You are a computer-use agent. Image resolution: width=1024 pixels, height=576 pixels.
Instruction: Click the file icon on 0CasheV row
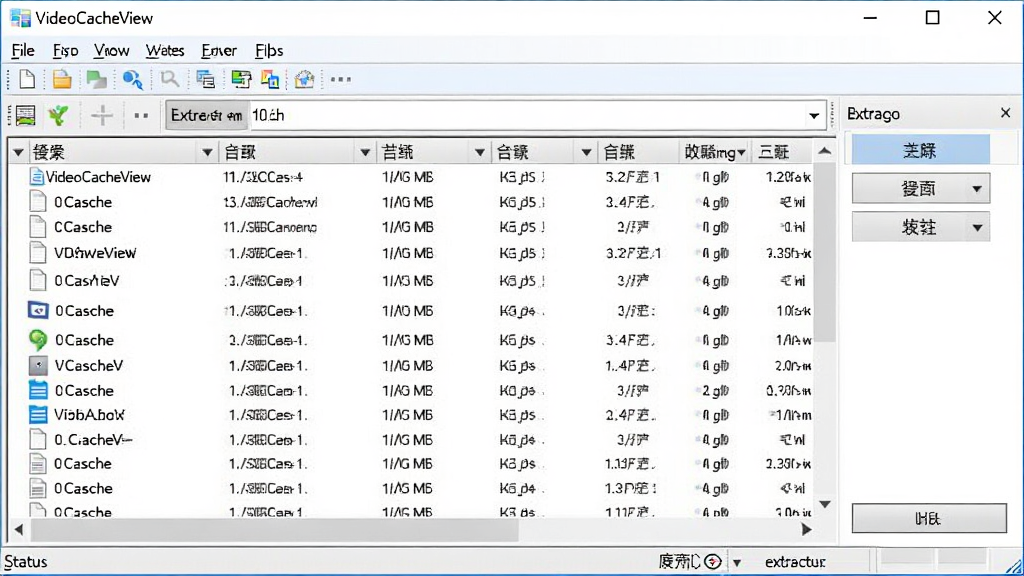[x=38, y=280]
